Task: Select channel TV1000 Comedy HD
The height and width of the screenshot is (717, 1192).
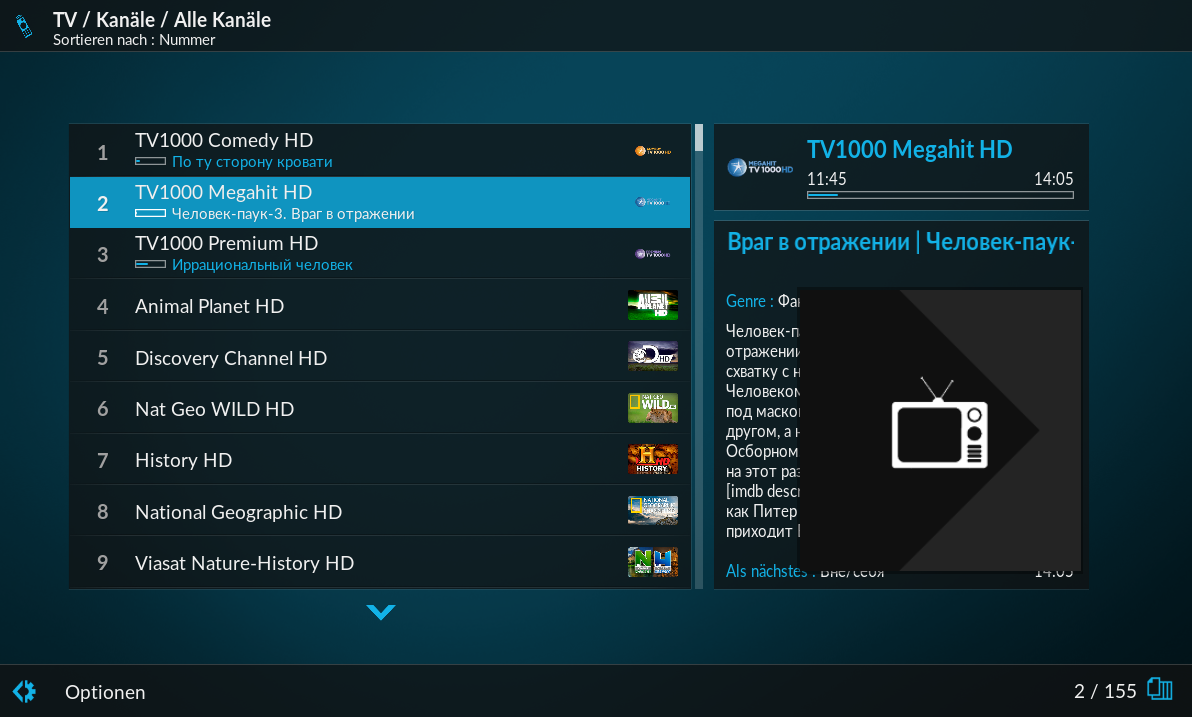Action: [380, 151]
